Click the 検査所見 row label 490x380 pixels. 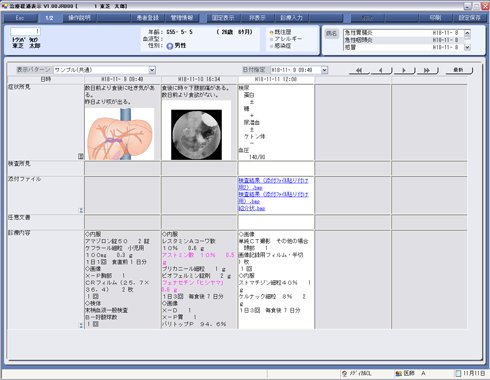coord(19,164)
